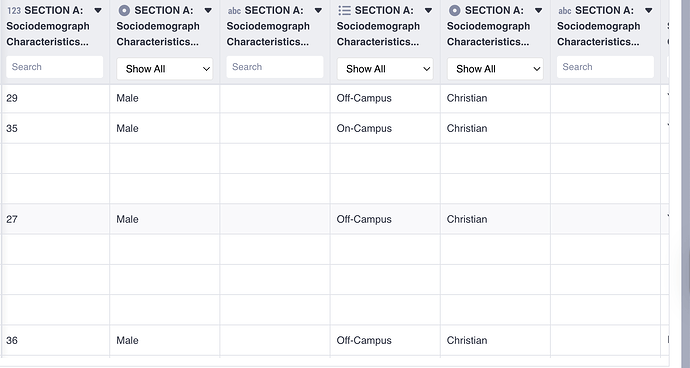The height and width of the screenshot is (368, 690).
Task: Expand Show All filter in second column
Action: pyautogui.click(x=165, y=69)
